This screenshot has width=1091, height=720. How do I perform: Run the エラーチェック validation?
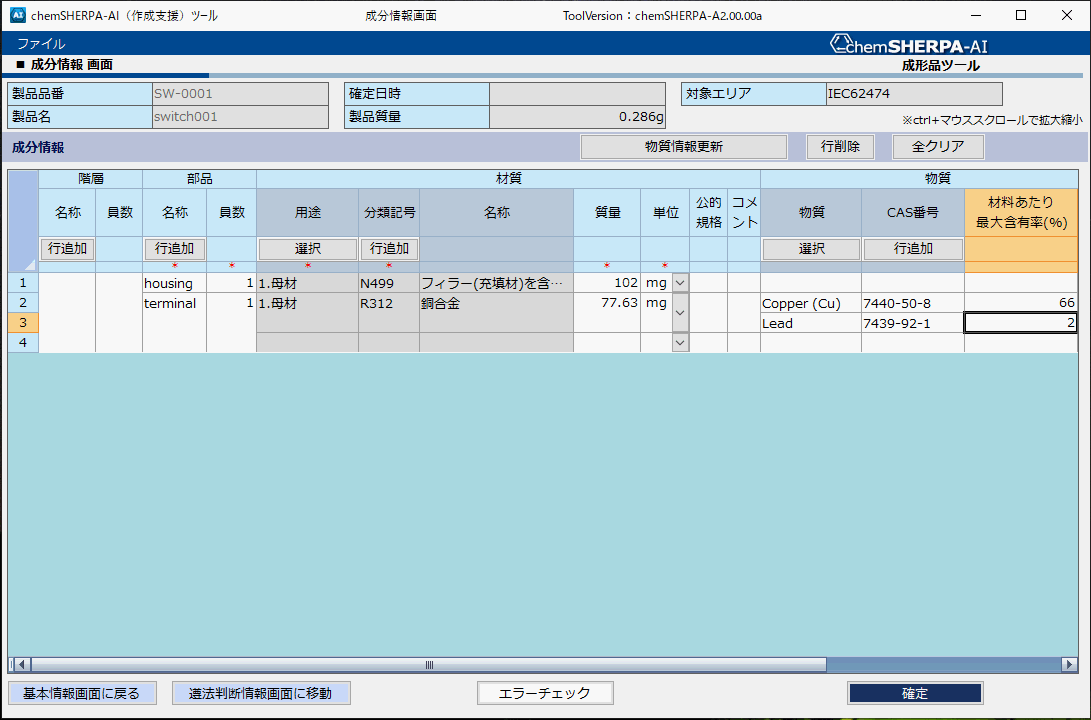(x=545, y=692)
